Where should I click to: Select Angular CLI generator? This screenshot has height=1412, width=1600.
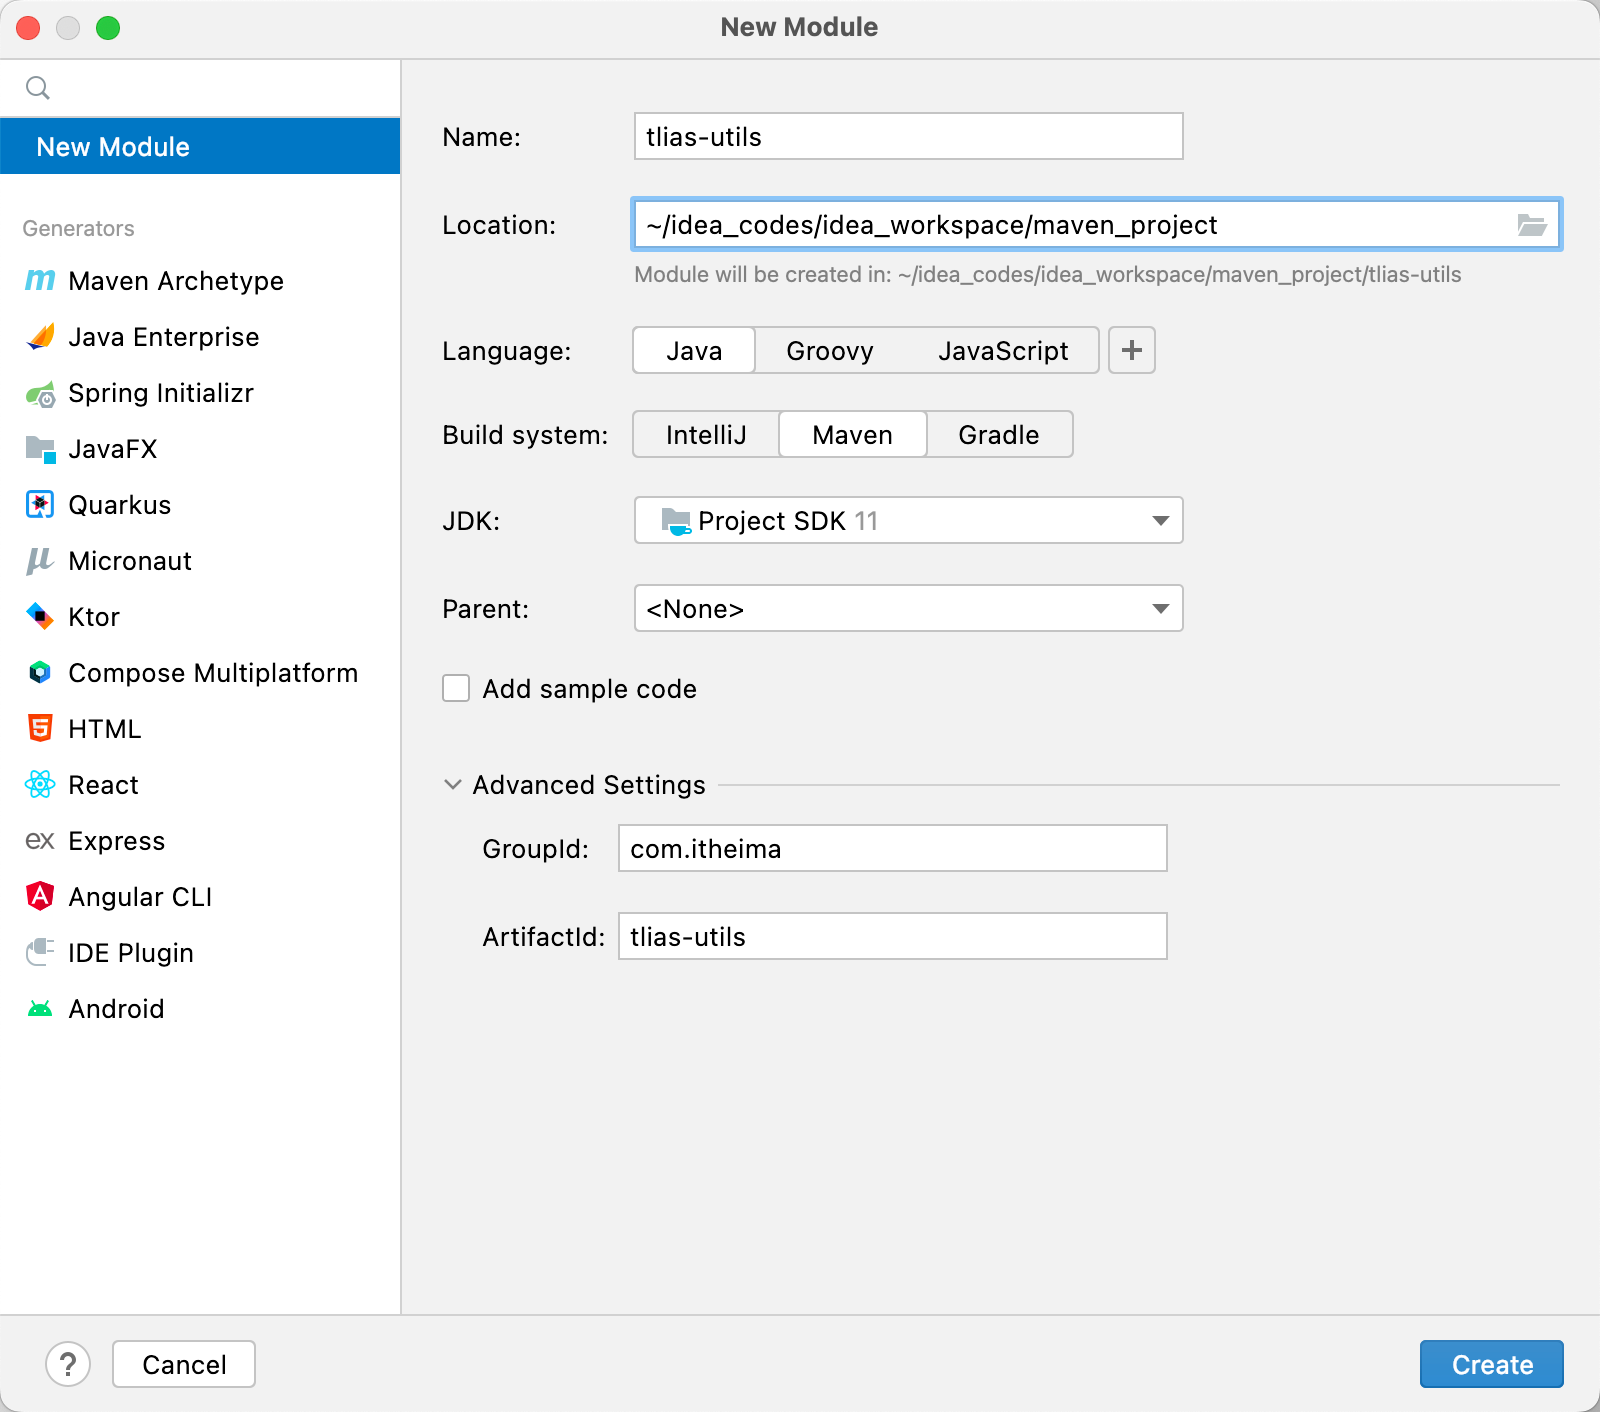coord(200,897)
